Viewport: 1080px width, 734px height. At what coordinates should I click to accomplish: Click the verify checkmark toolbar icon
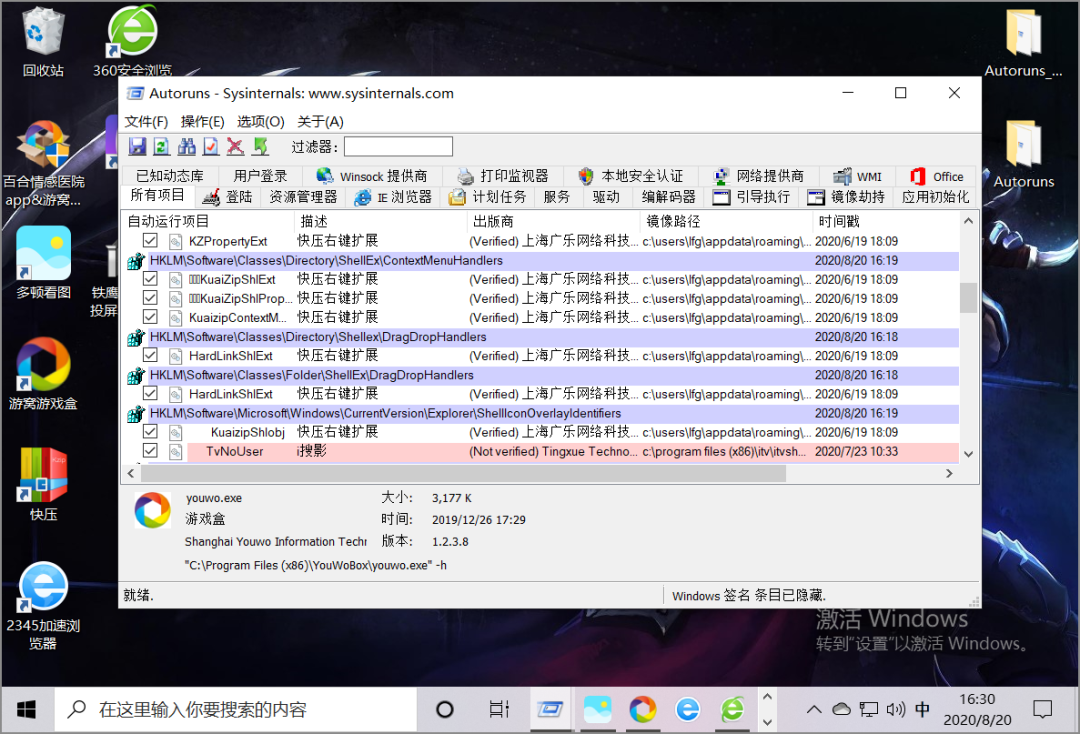pos(211,146)
